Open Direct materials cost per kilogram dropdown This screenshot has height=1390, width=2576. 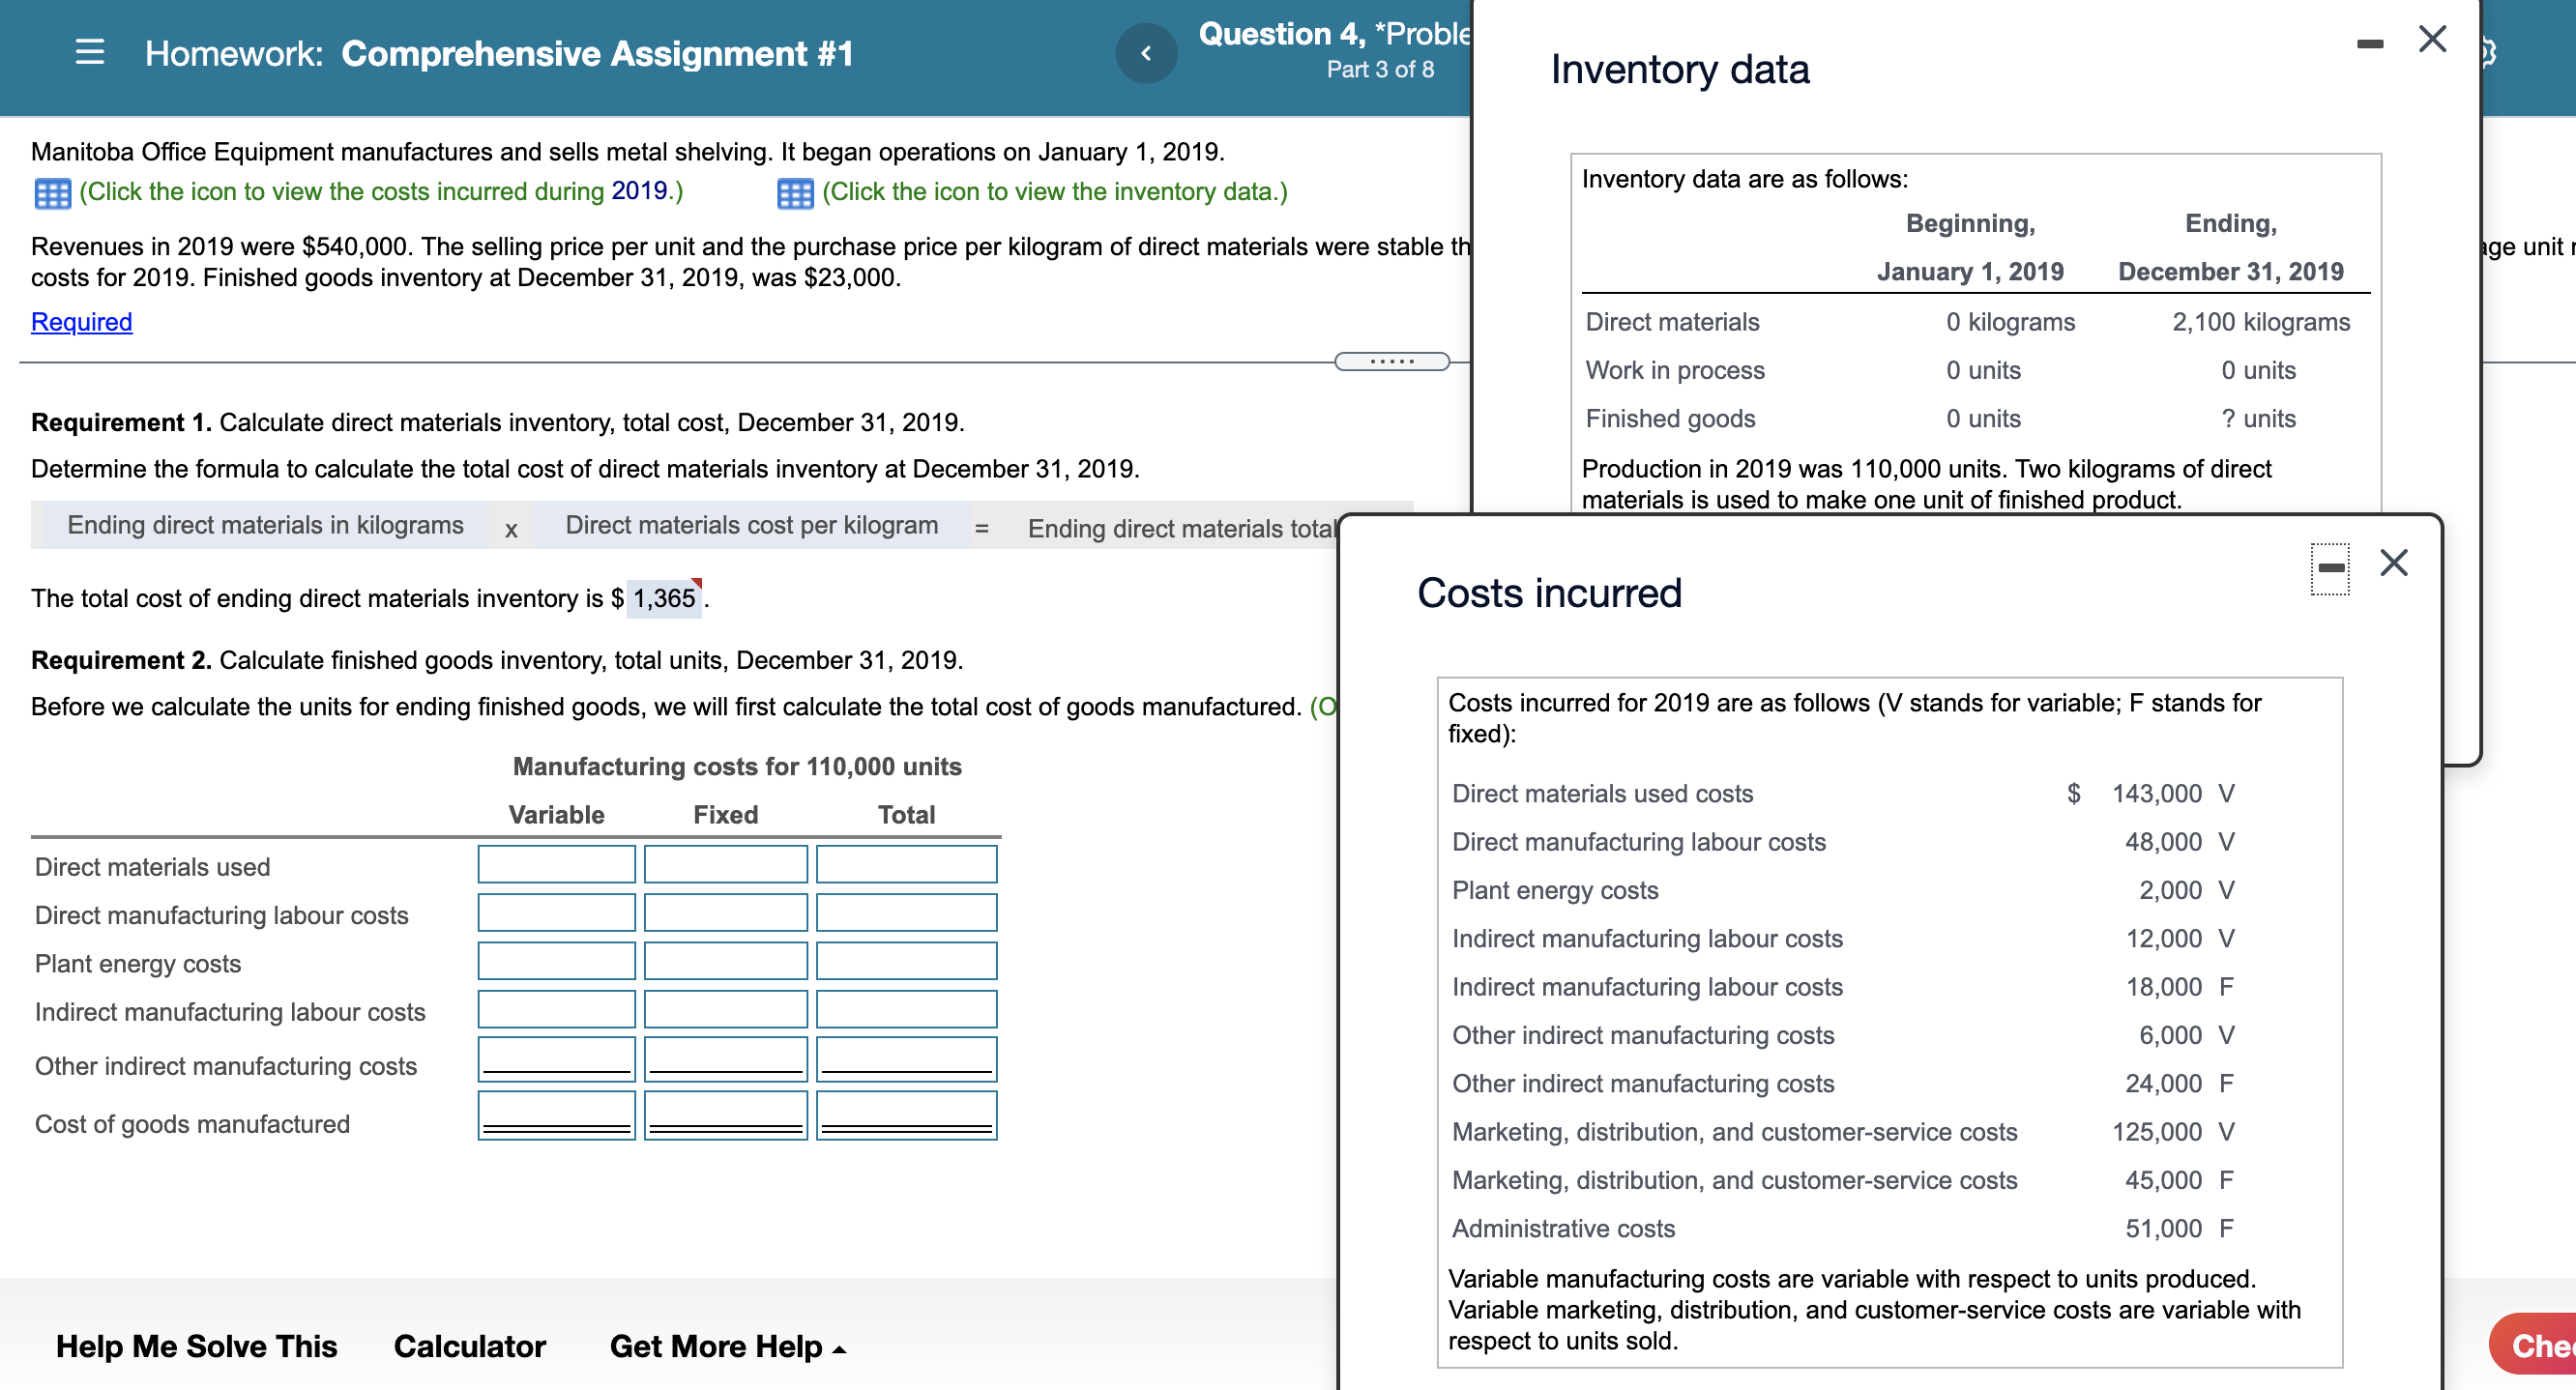point(751,526)
